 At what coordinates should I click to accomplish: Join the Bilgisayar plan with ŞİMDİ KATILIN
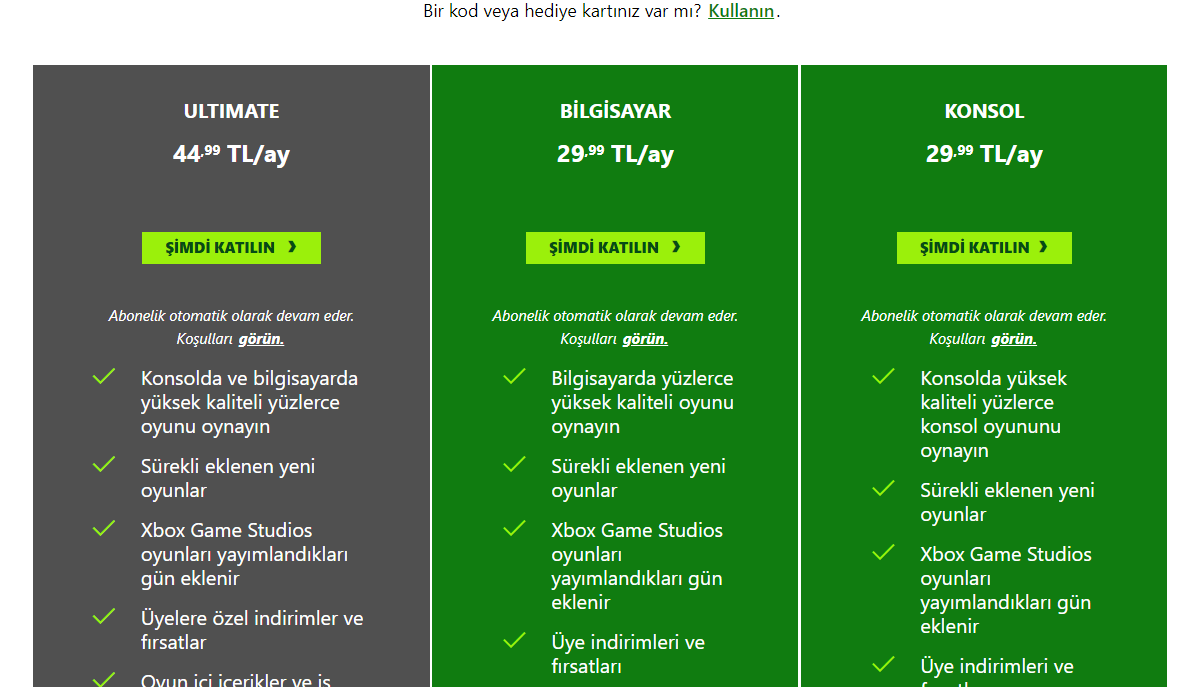point(615,248)
